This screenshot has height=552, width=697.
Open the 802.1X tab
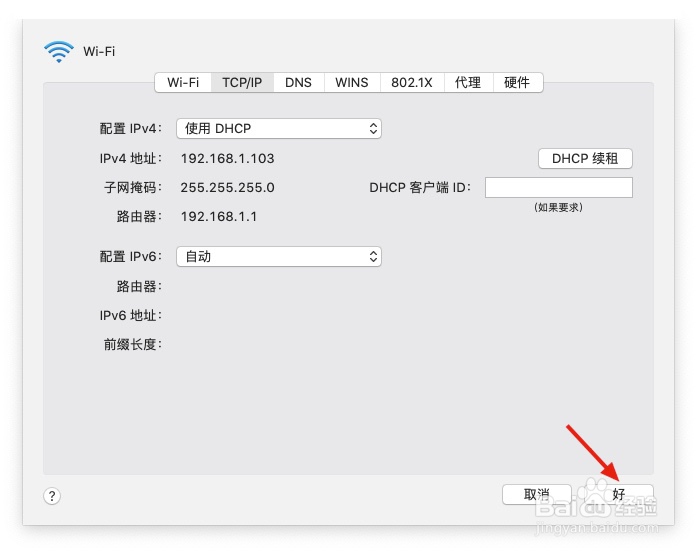[x=412, y=82]
